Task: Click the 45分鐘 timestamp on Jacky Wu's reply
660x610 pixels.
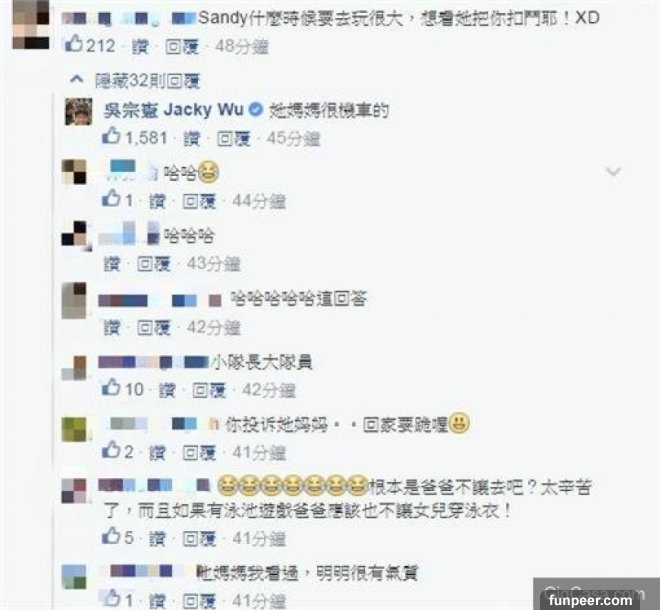Action: pyautogui.click(x=293, y=139)
